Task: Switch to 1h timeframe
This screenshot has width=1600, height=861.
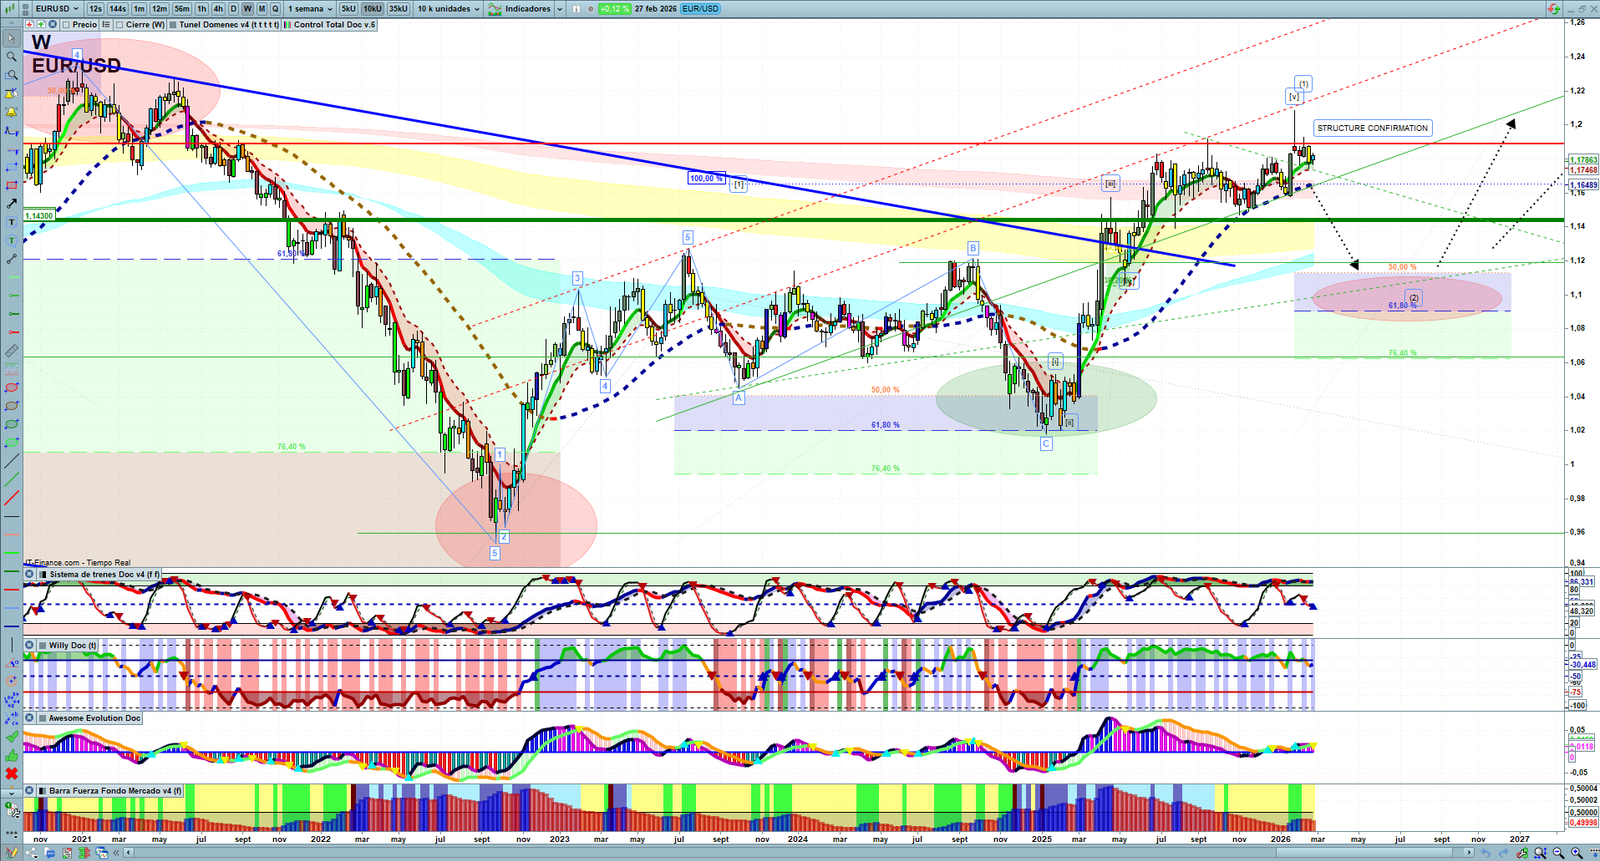Action: point(202,8)
